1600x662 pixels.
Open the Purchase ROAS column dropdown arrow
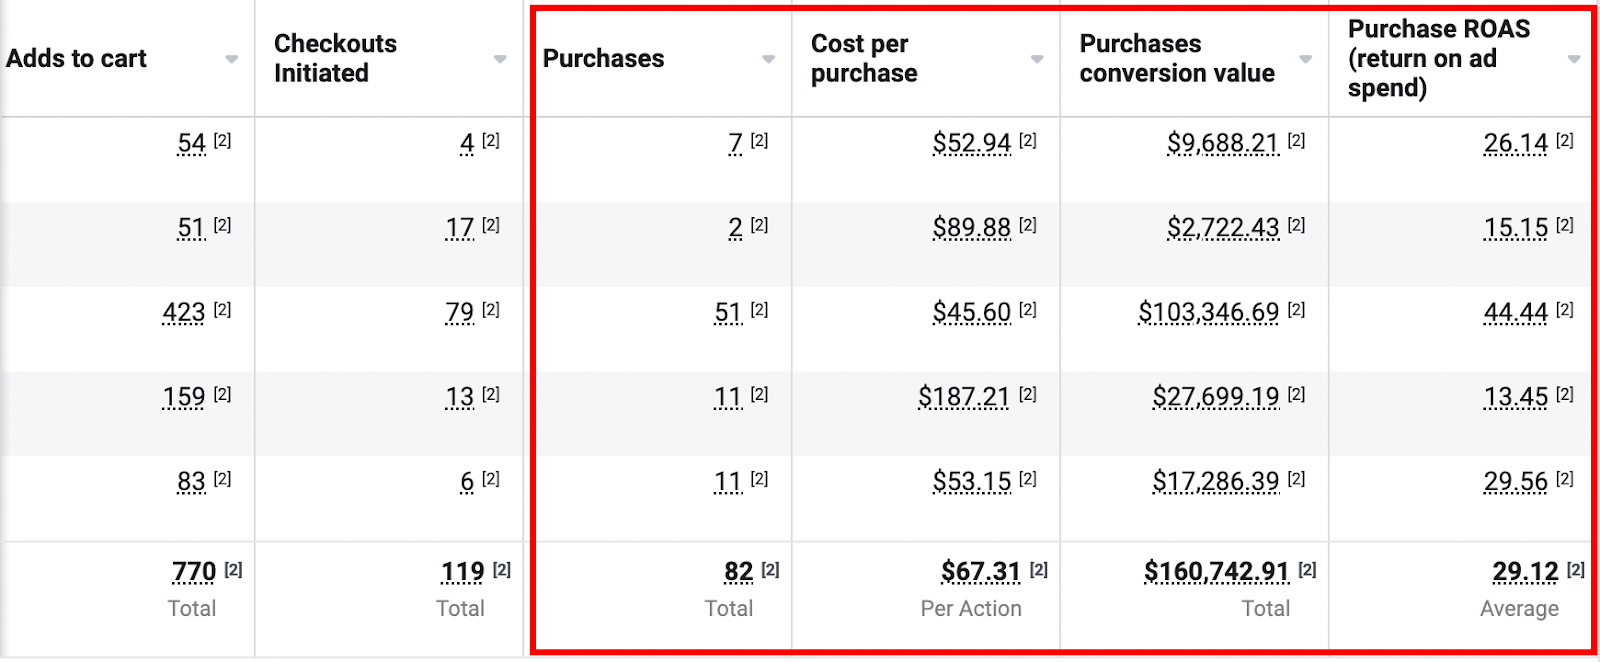pos(1574,59)
